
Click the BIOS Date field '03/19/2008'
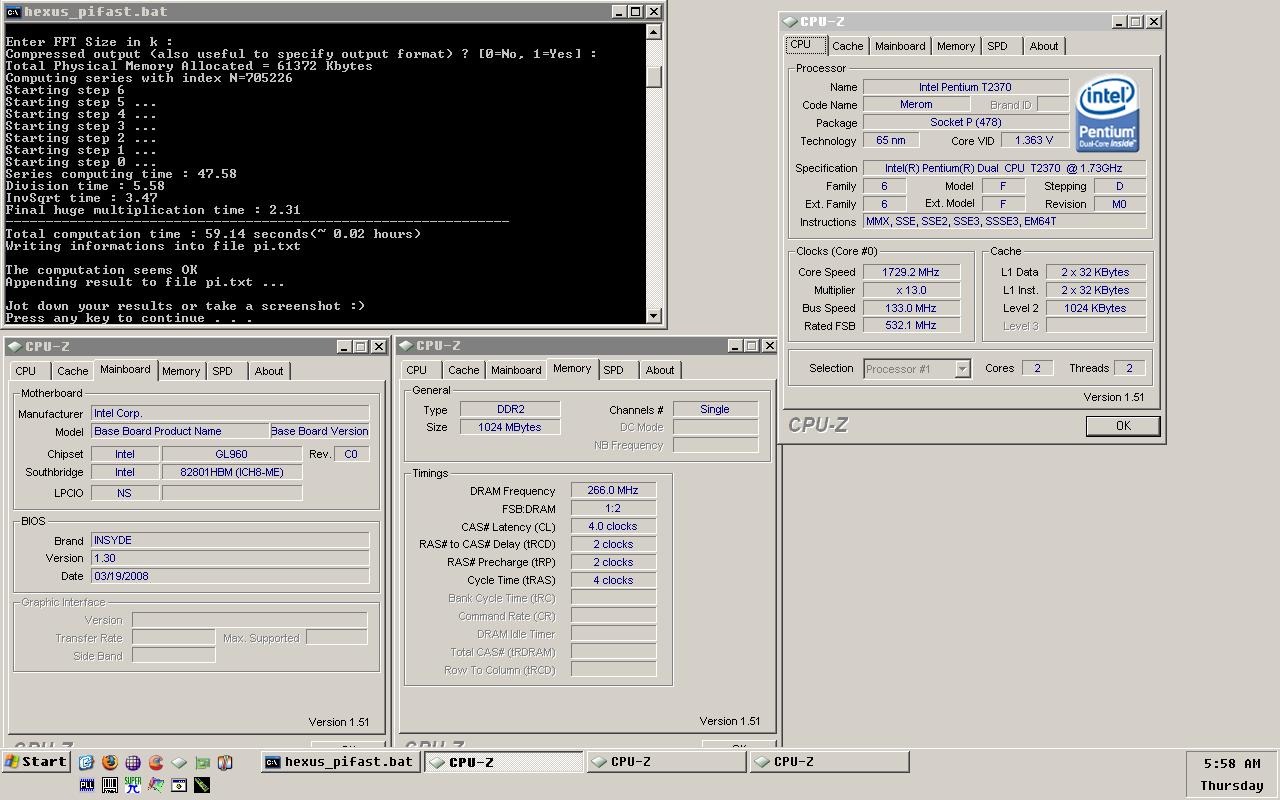pyautogui.click(x=230, y=576)
